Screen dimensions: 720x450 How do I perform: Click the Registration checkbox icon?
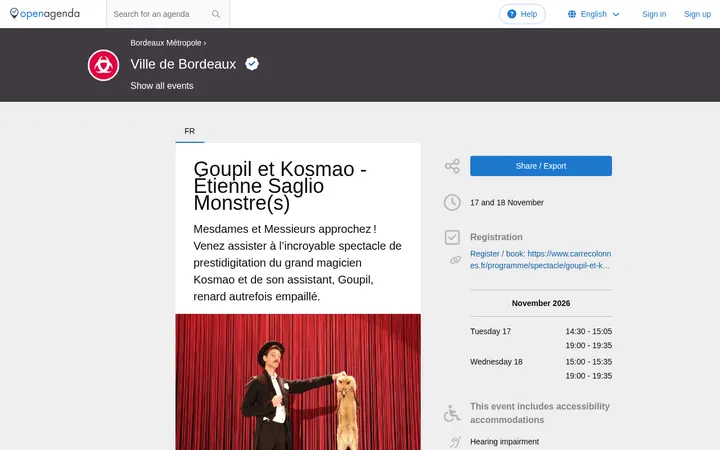tap(452, 237)
